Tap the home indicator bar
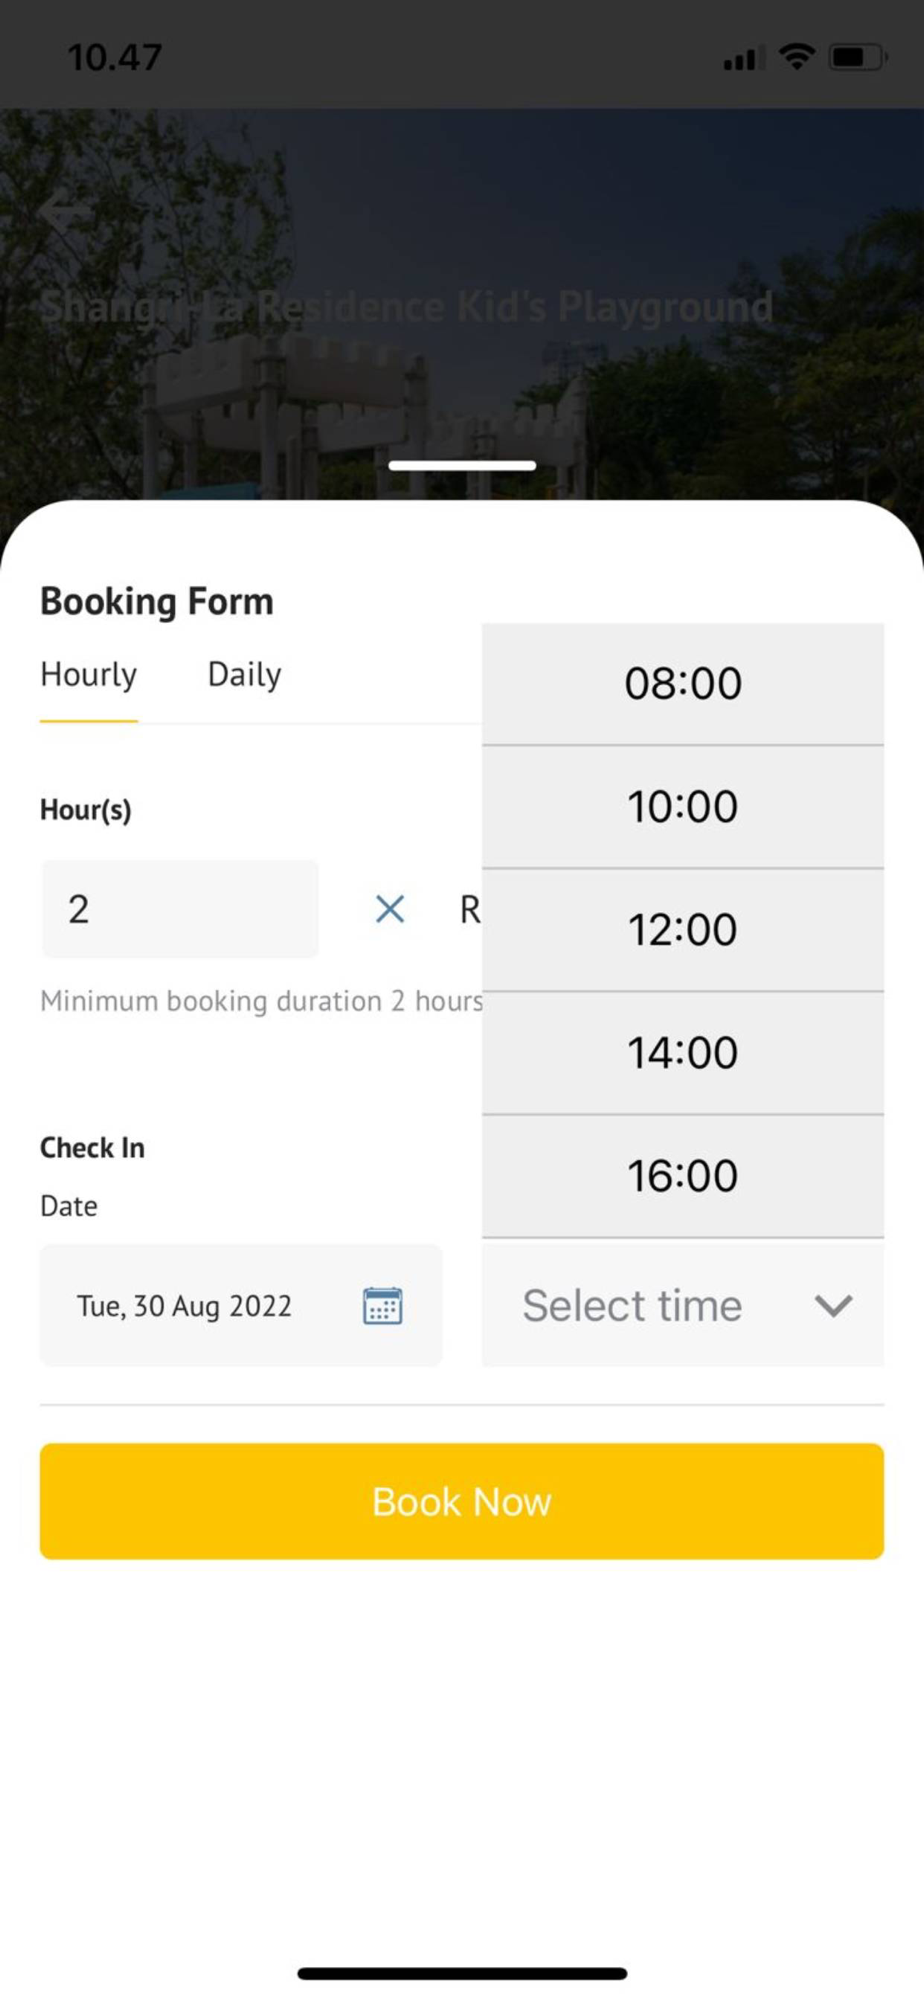The image size is (924, 2000). pos(462,1974)
